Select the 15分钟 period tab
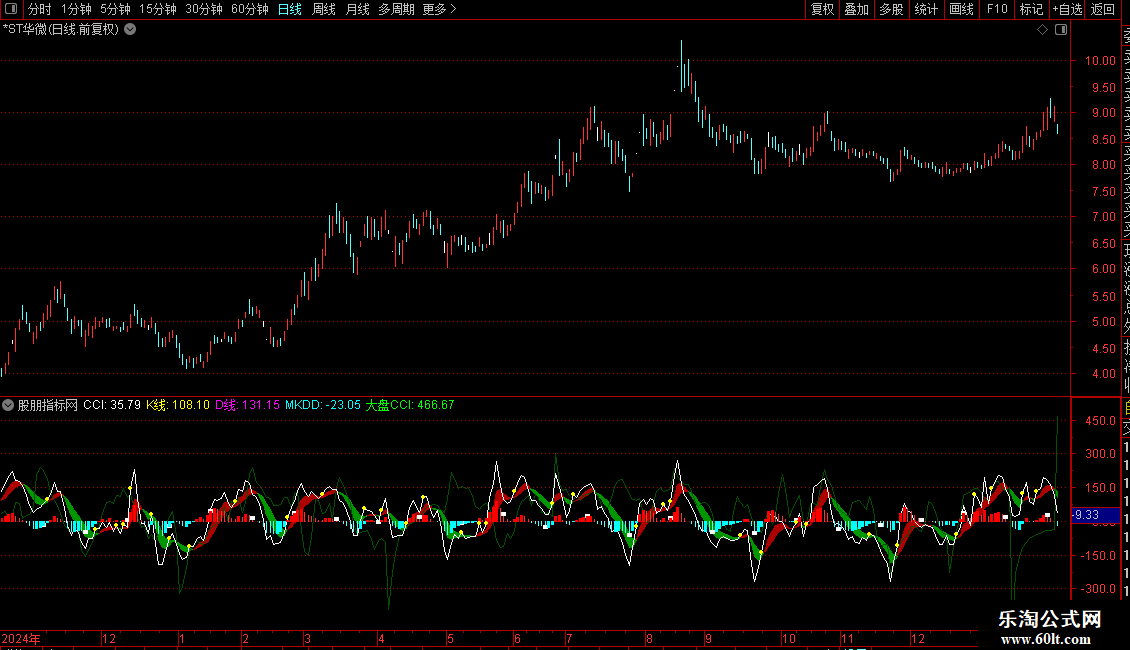The width and height of the screenshot is (1130, 650). point(157,9)
